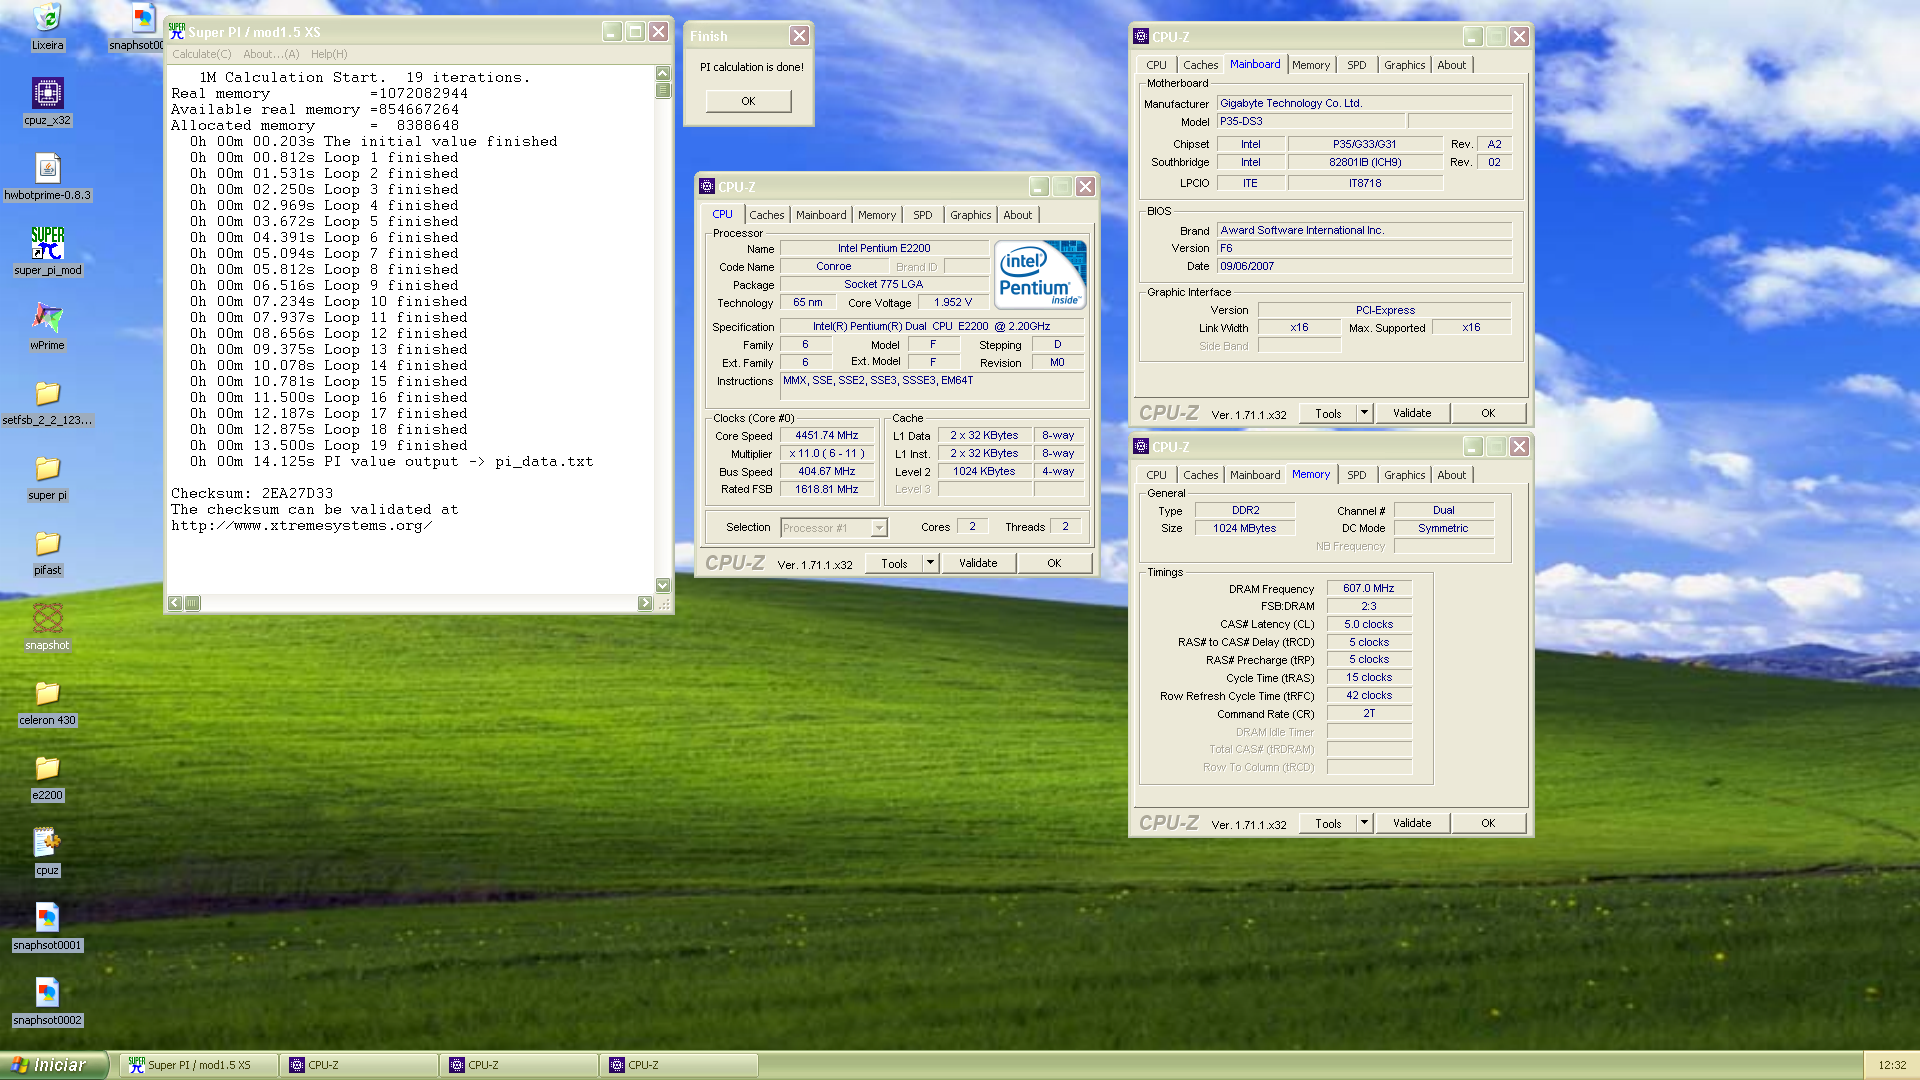Launch the snapshot application icon

(x=47, y=627)
